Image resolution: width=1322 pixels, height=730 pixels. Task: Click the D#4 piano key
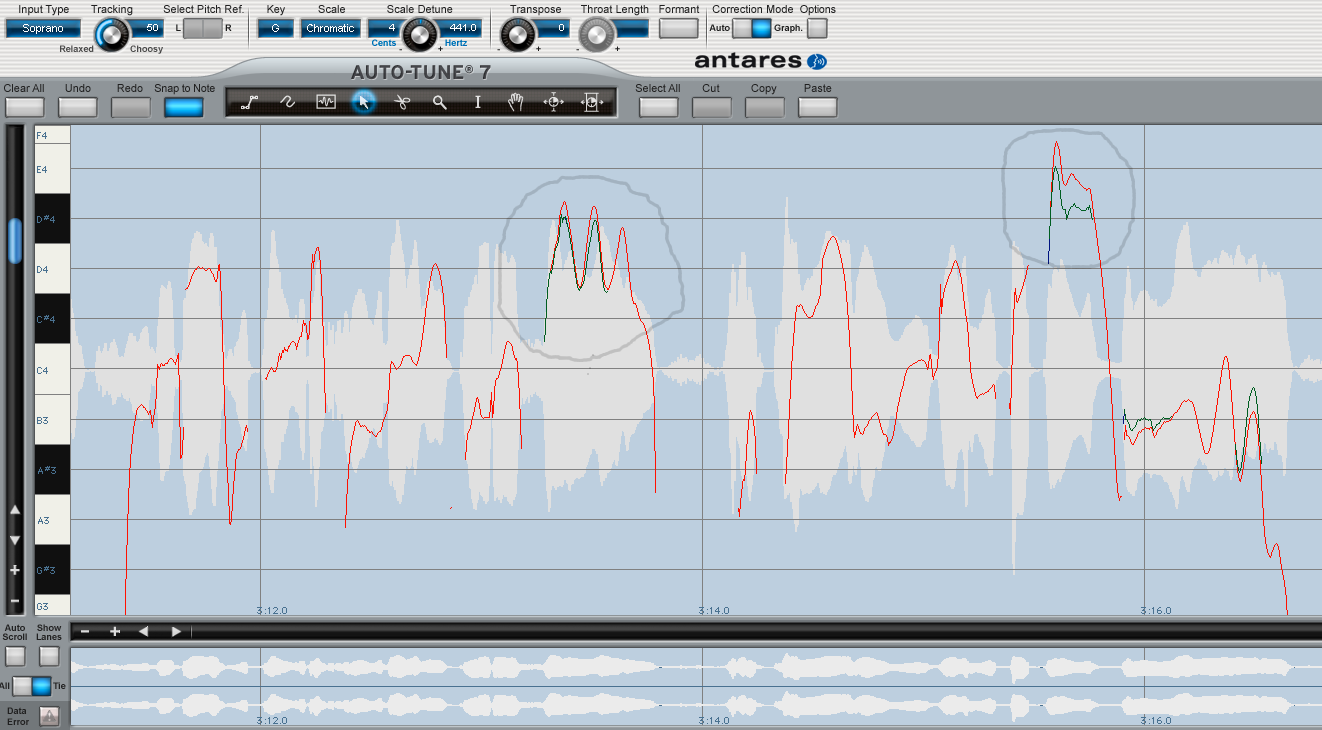tap(52, 218)
